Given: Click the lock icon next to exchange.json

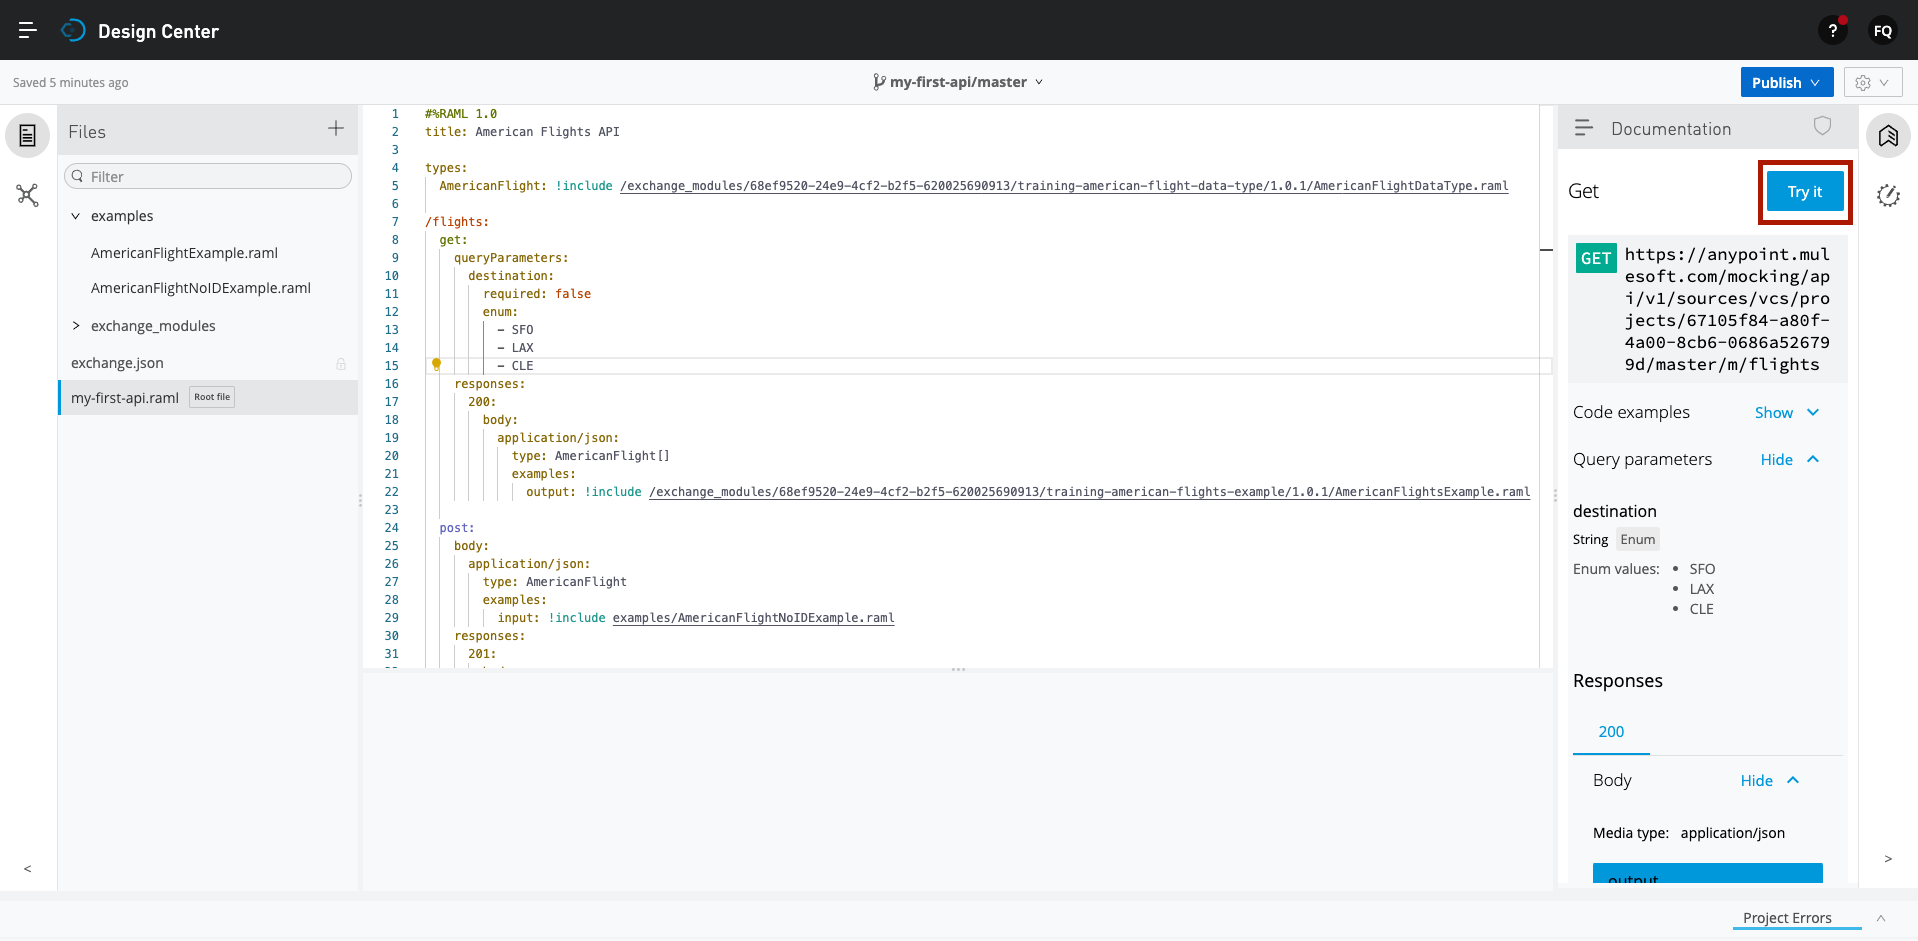Looking at the screenshot, I should click(x=341, y=364).
